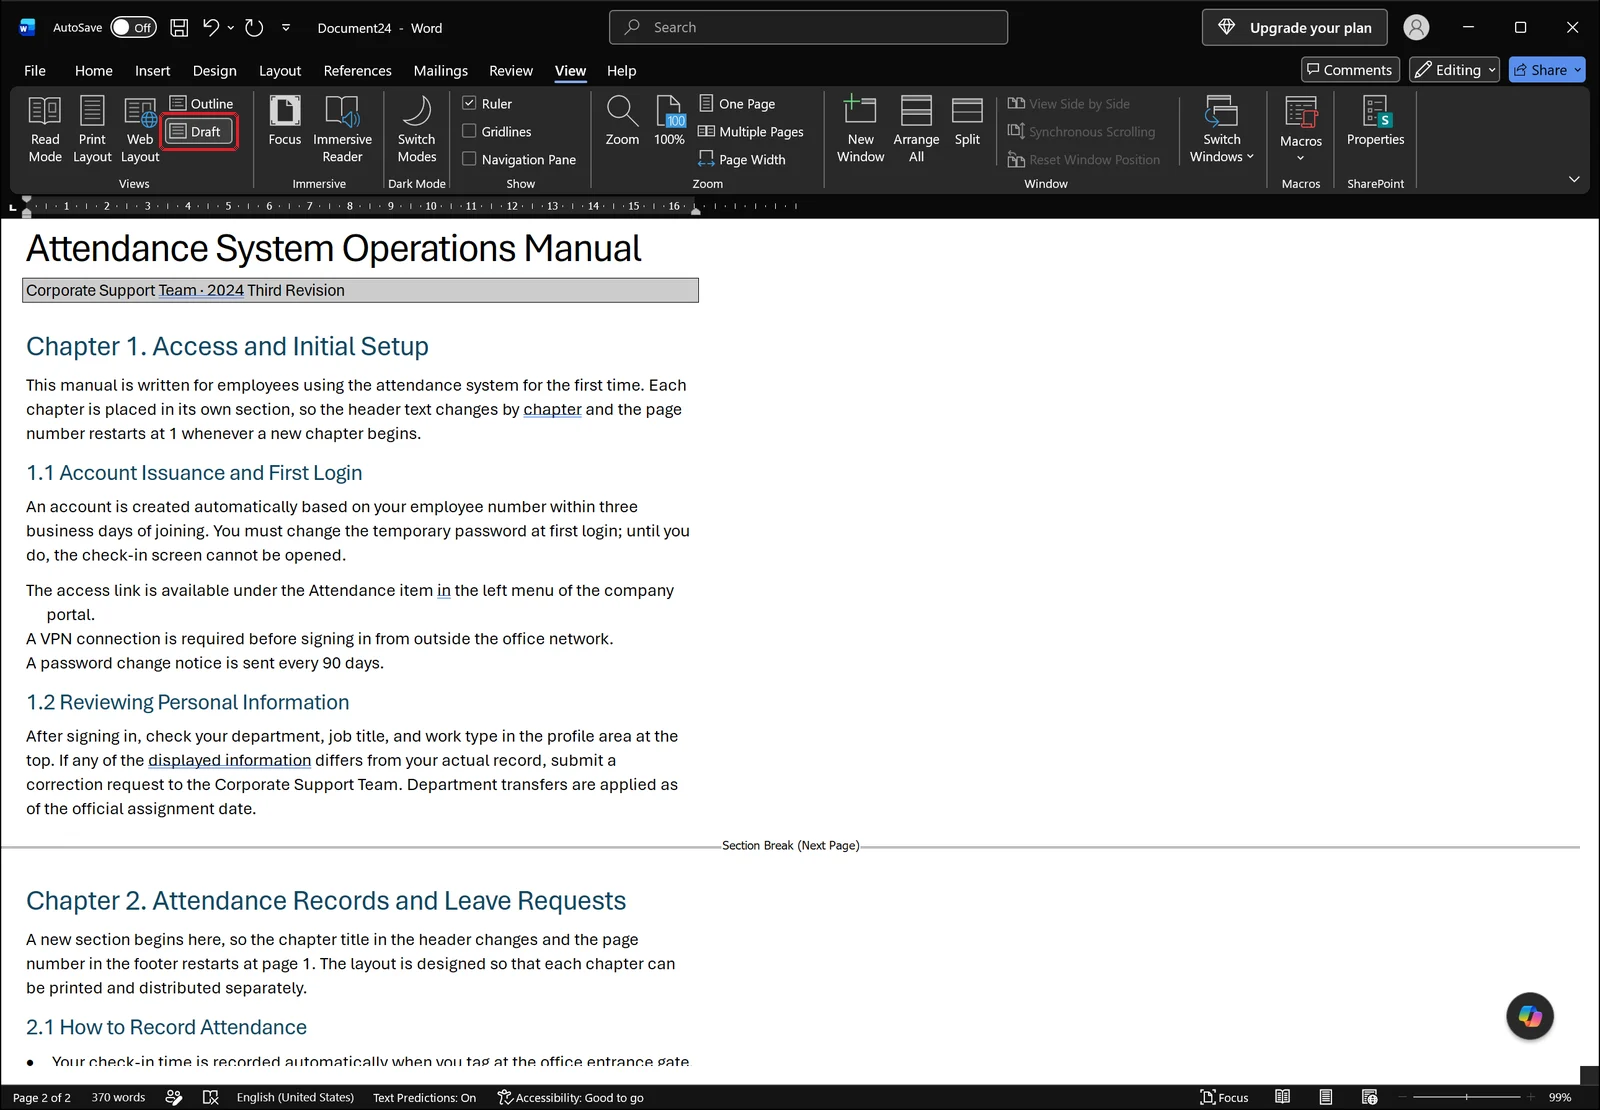This screenshot has height=1110, width=1600.
Task: Undo the last action
Action: (210, 28)
